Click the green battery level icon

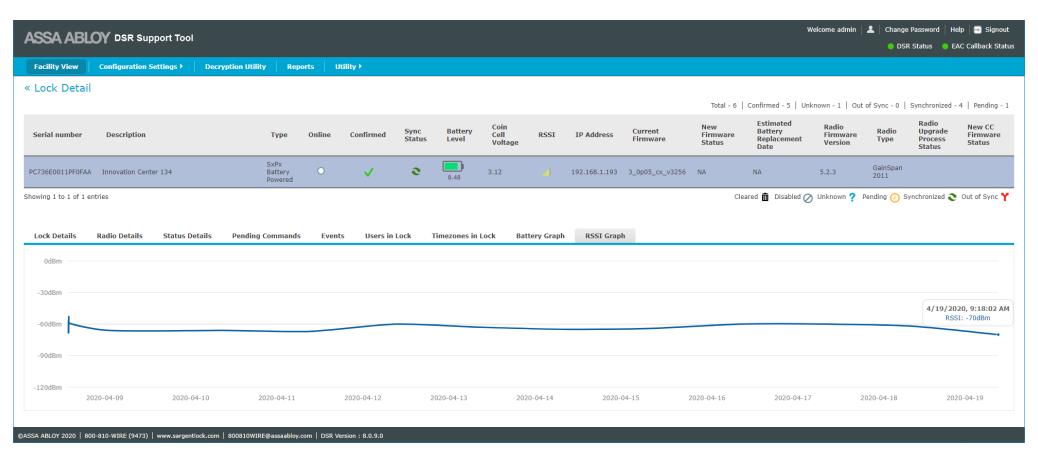pos(453,167)
